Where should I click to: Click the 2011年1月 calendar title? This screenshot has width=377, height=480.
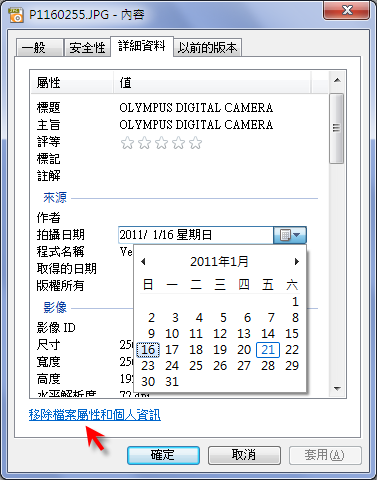[x=219, y=262]
